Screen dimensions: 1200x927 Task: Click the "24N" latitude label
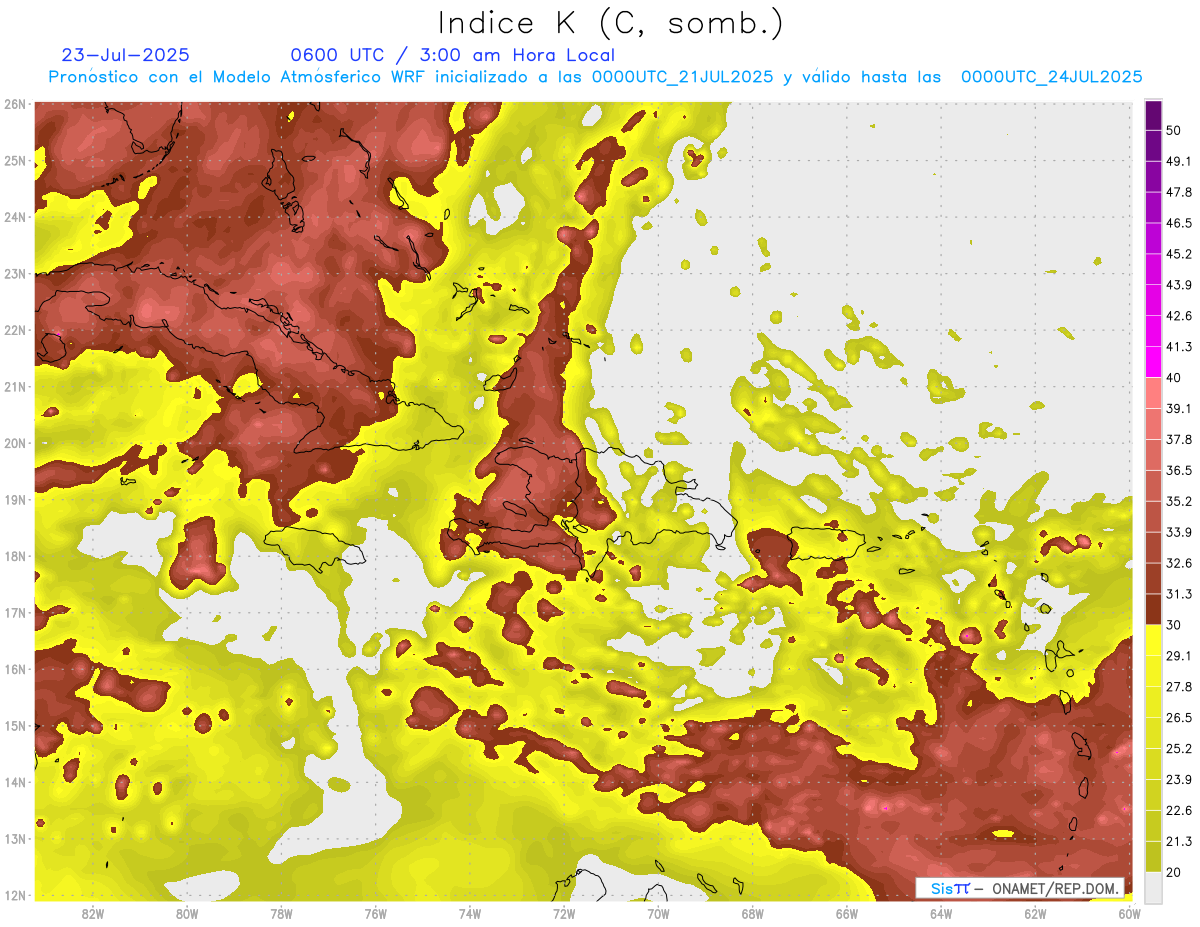tap(15, 217)
